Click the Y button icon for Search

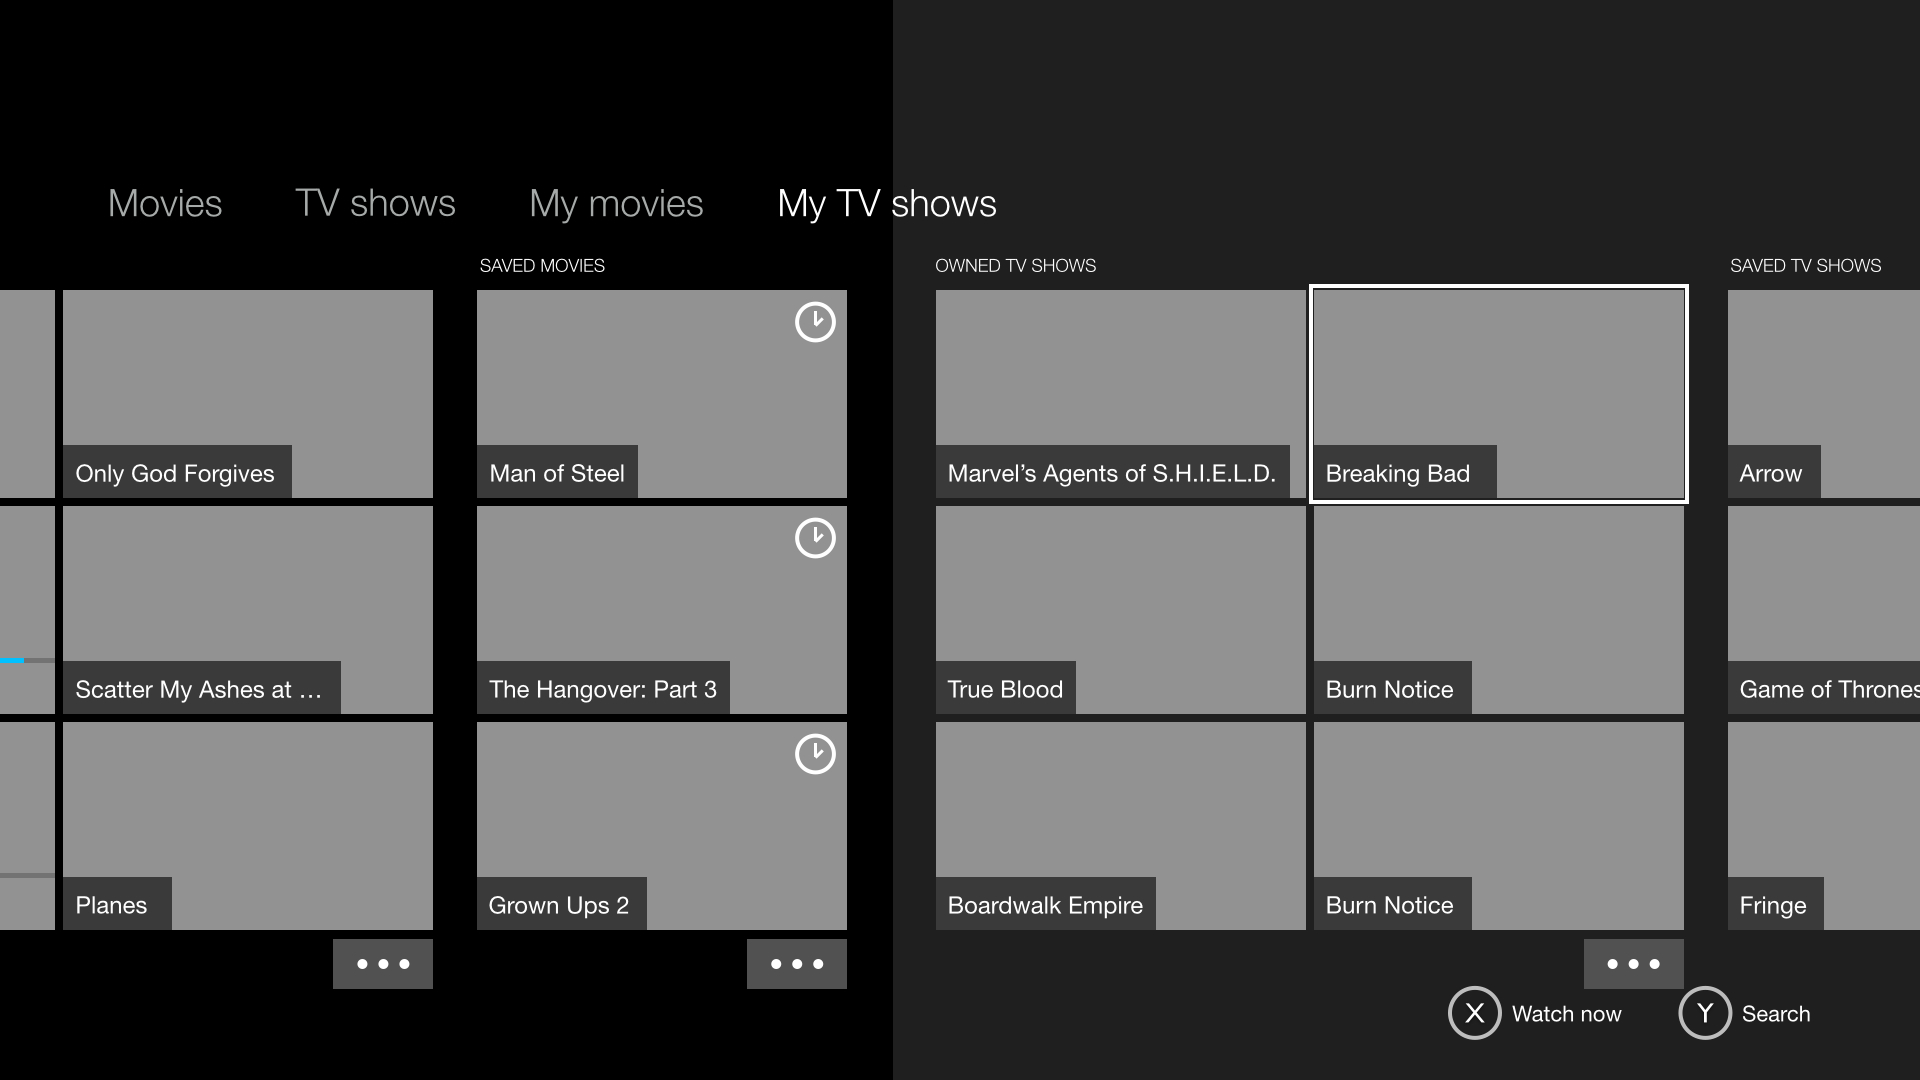(x=1705, y=1013)
